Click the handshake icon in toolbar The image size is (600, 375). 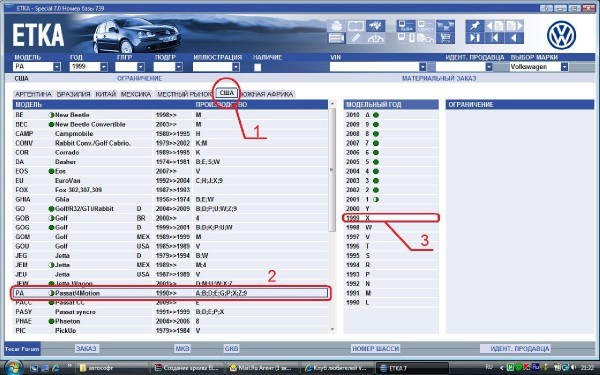(376, 26)
